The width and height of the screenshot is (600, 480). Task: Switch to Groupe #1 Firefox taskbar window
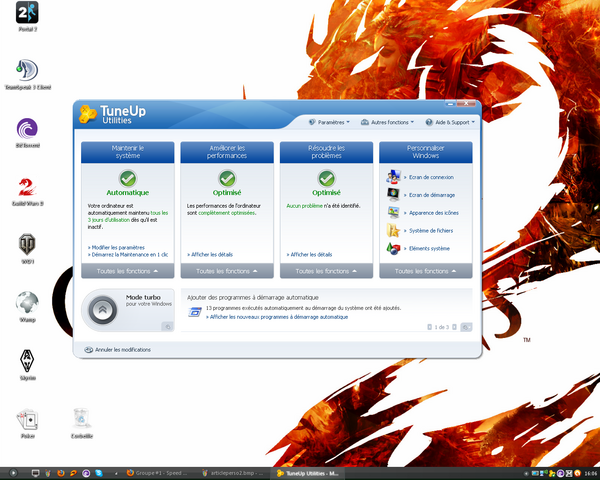[157, 473]
